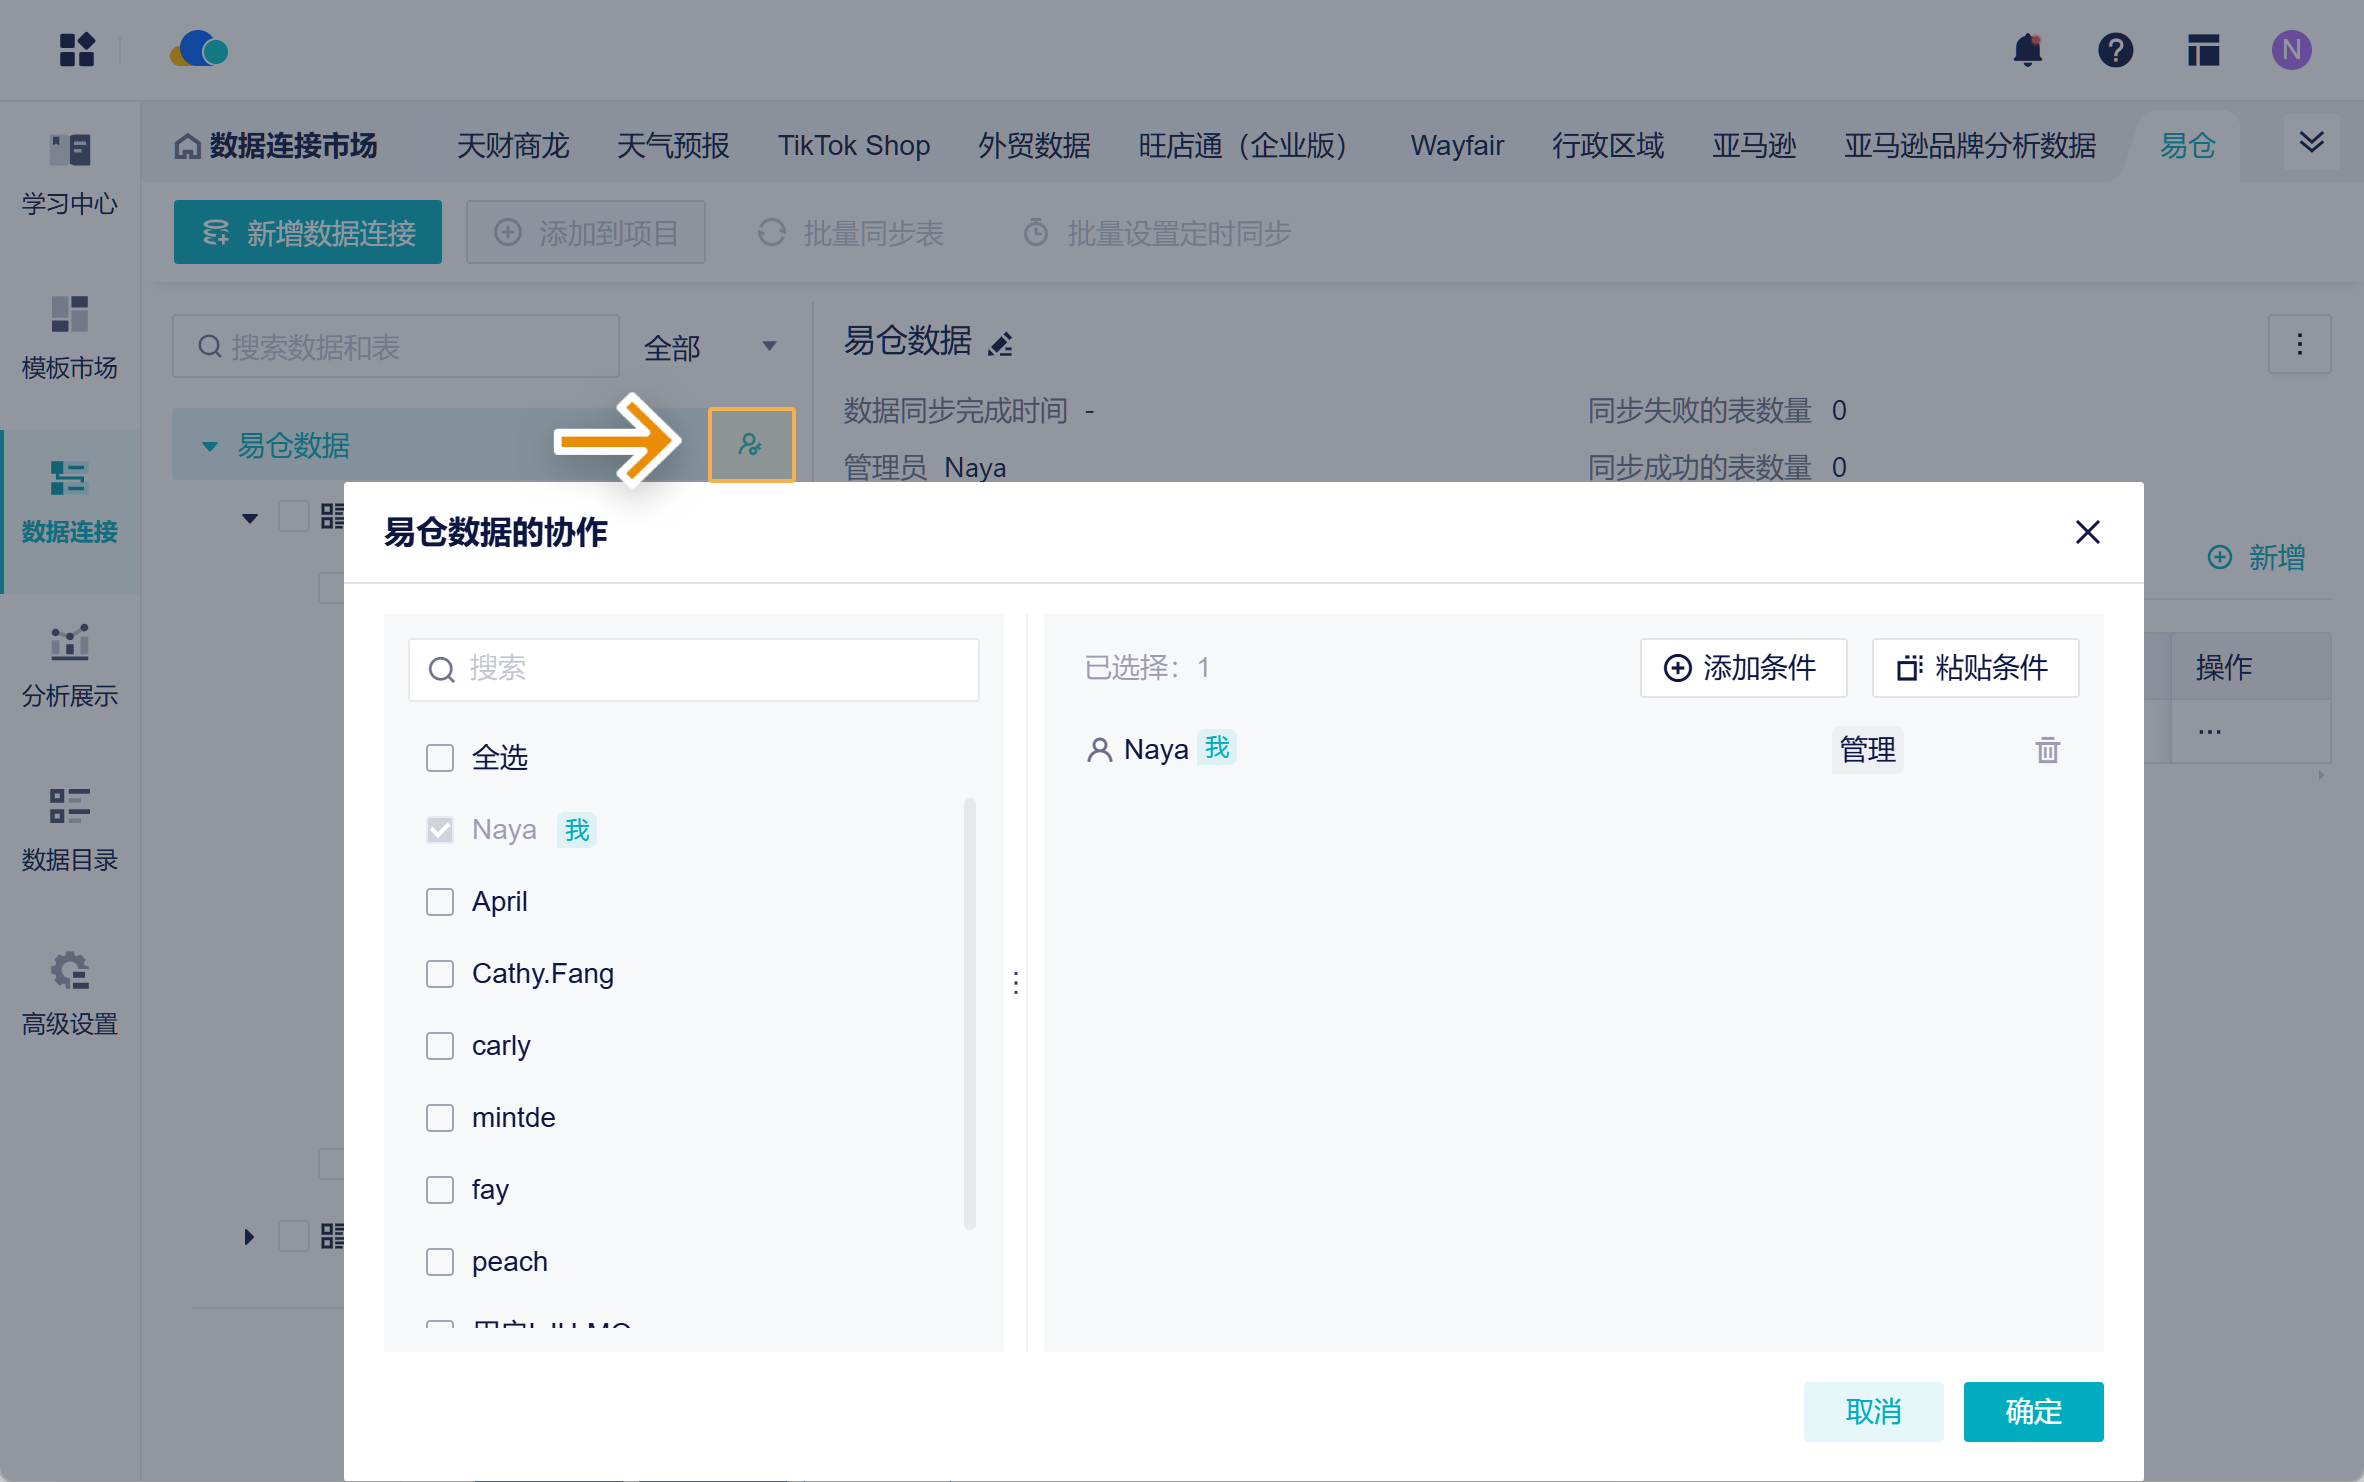Close the 易仓数据的协作 dialog
2364x1482 pixels.
2088,532
